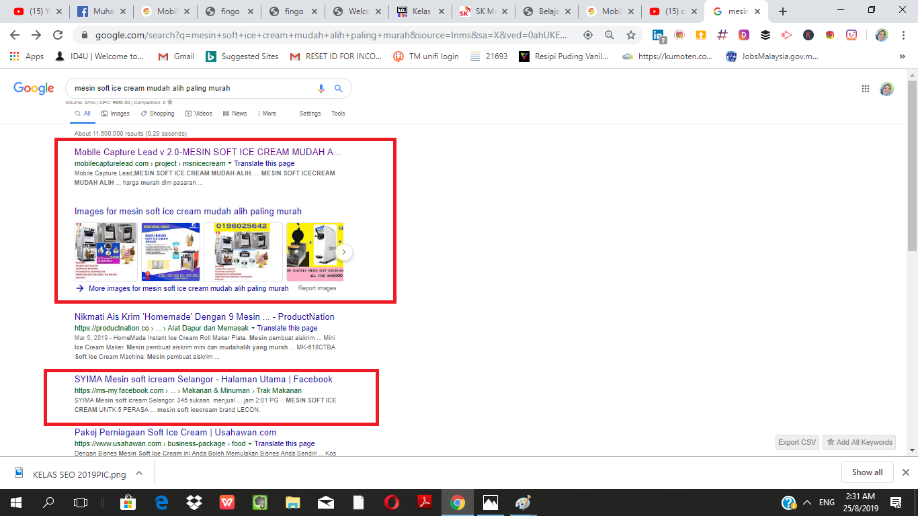Open the LinkedIn extension icon
The width and height of the screenshot is (918, 516).
(658, 35)
